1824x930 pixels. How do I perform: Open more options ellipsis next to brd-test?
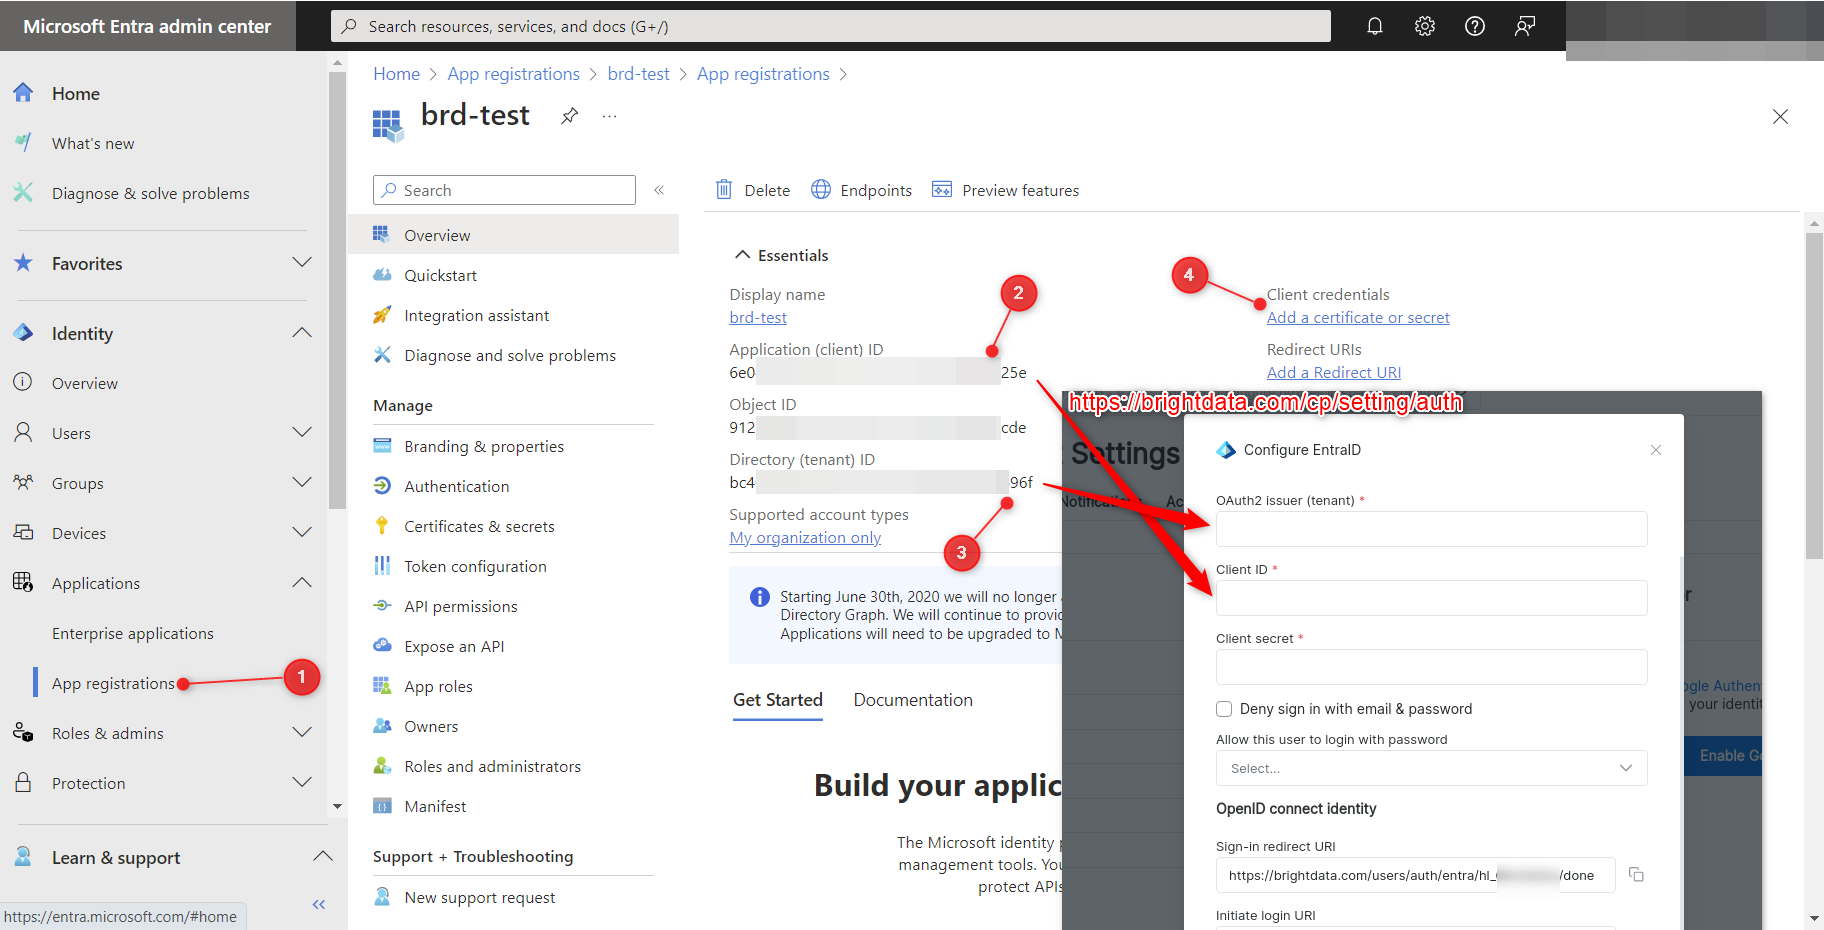tap(609, 116)
